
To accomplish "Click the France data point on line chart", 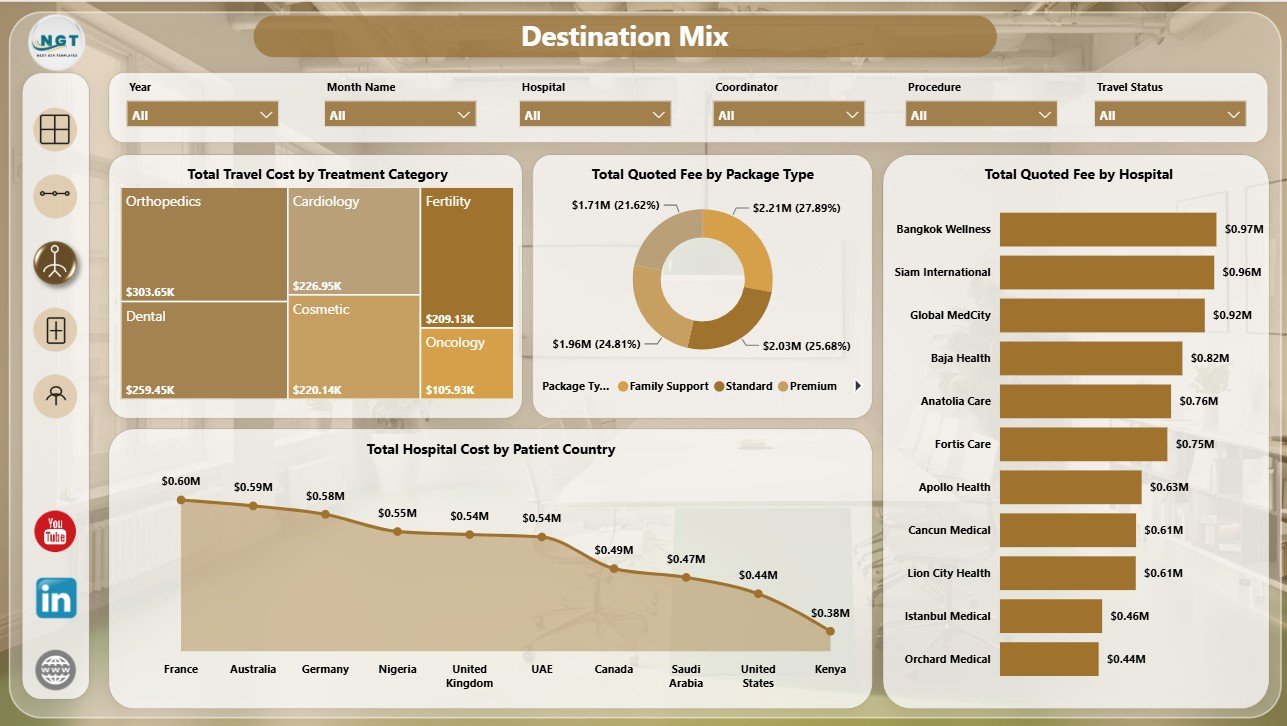I will pos(181,499).
